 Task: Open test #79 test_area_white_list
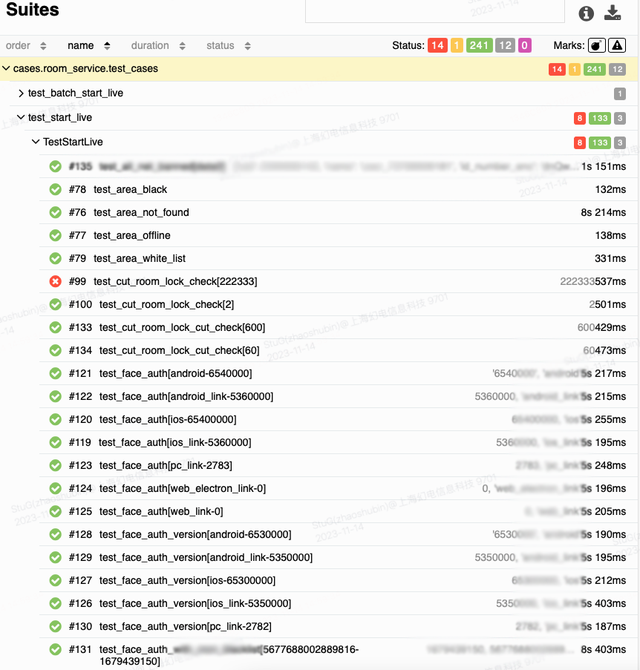pos(338,259)
